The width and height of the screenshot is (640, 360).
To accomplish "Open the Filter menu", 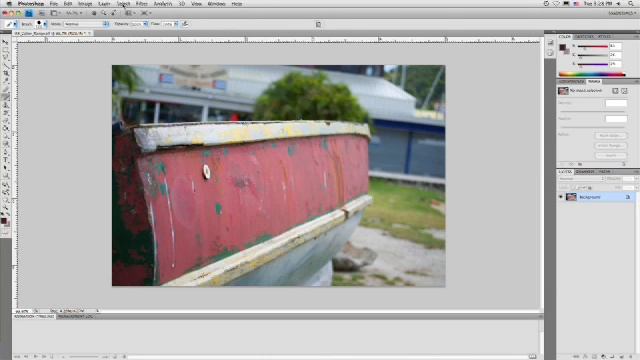I will tap(141, 4).
